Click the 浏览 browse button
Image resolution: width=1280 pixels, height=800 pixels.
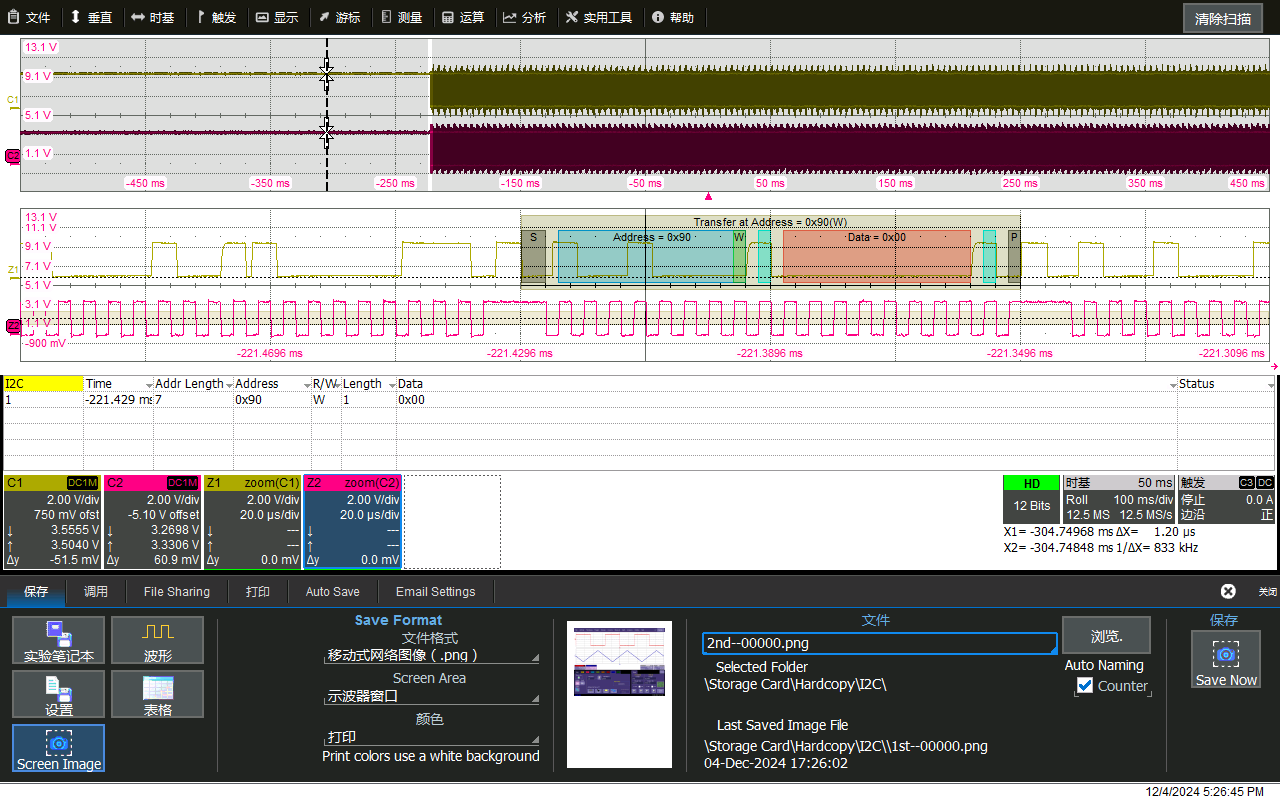[1105, 635]
